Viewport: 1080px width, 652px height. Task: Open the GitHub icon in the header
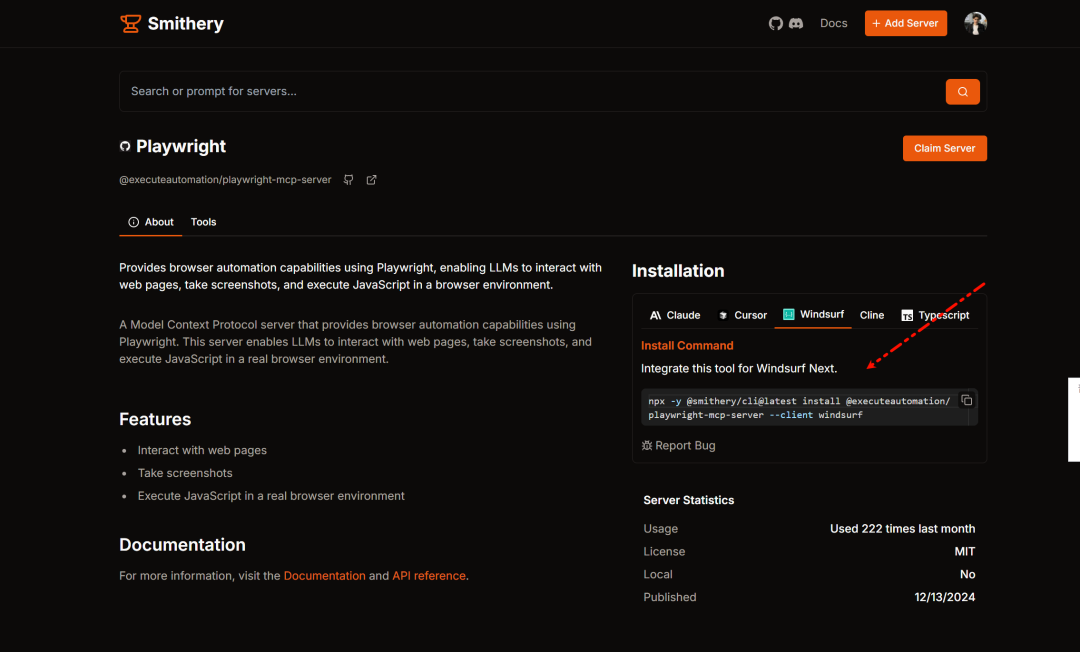pos(776,23)
